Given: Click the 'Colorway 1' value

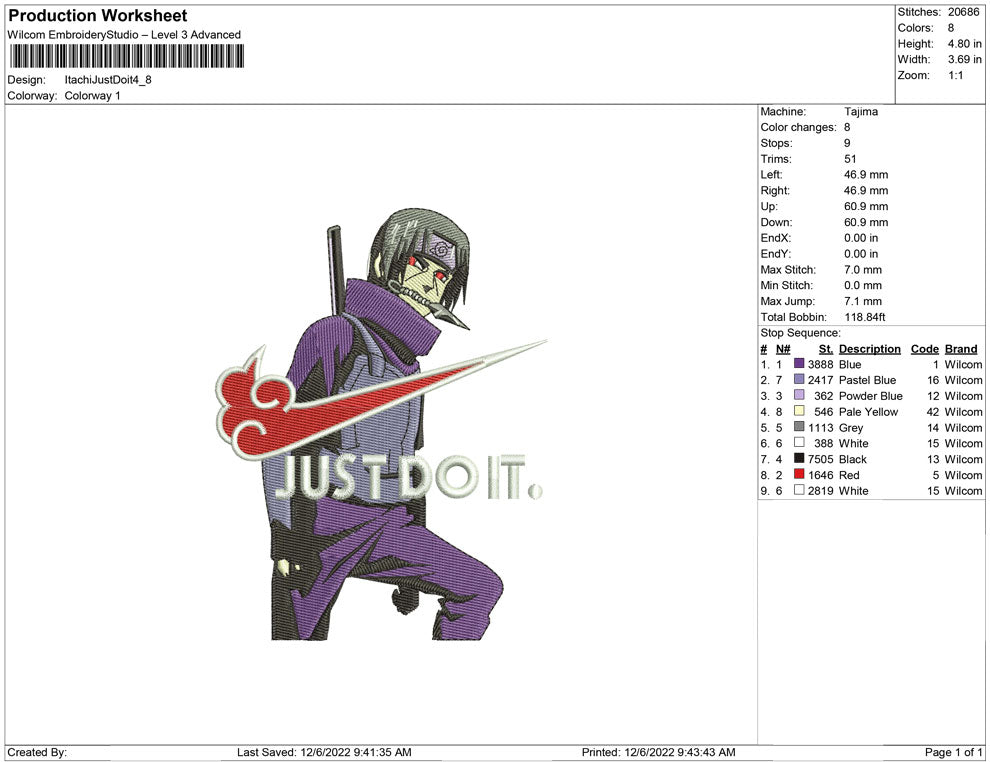Looking at the screenshot, I should pyautogui.click(x=92, y=96).
